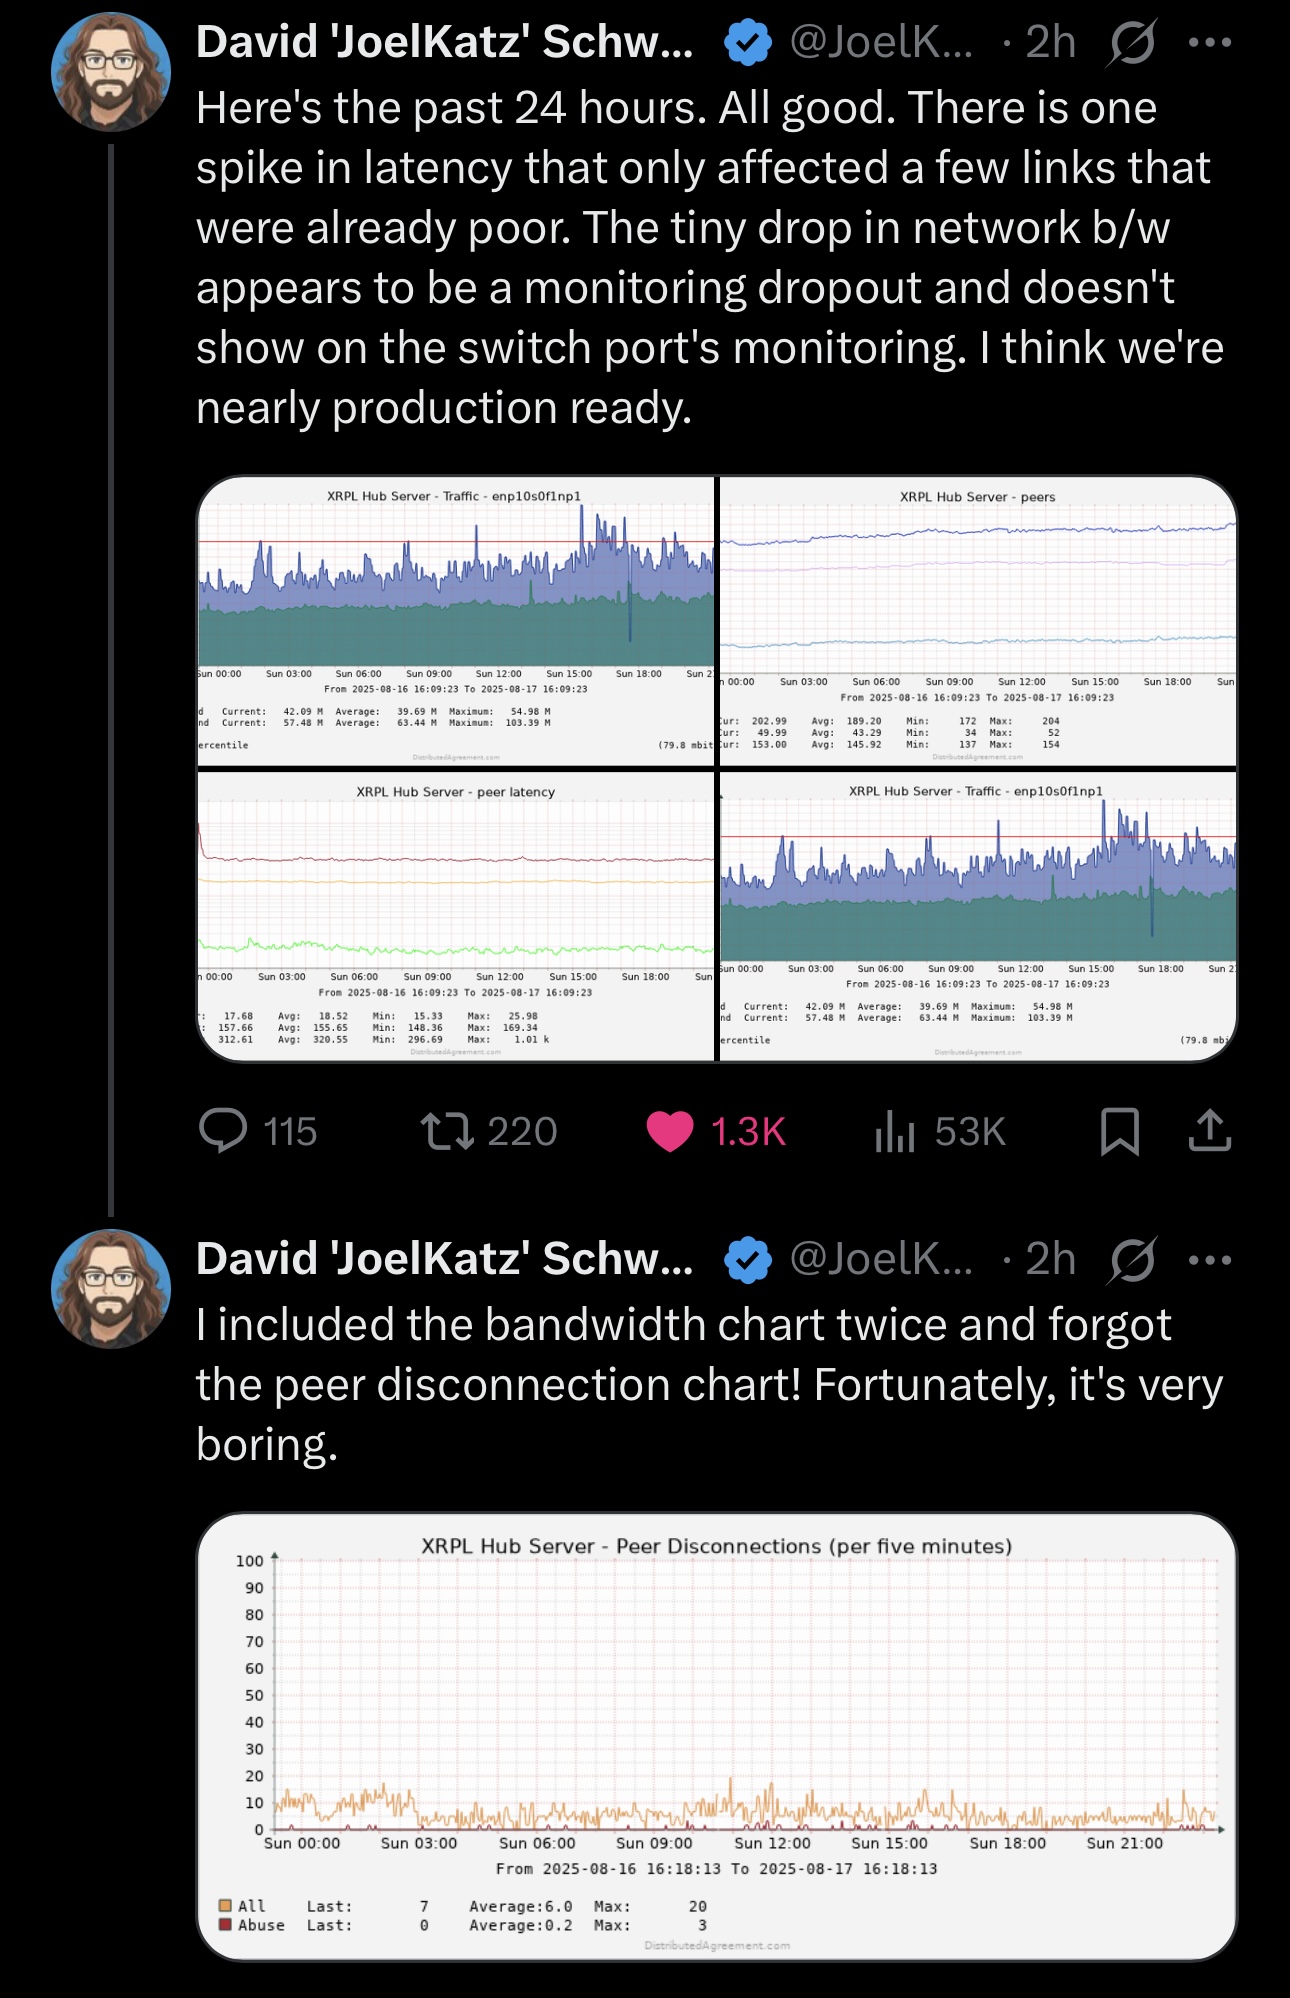
Task: Tap the Grok slash icon on second tweet
Action: point(1132,1260)
